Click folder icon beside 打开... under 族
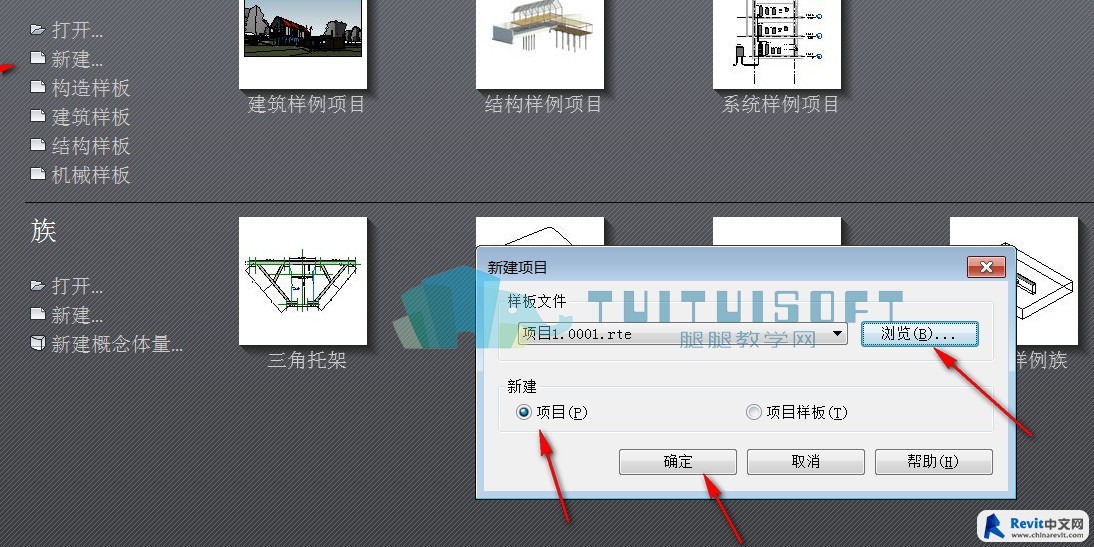The image size is (1094, 547). 38,286
